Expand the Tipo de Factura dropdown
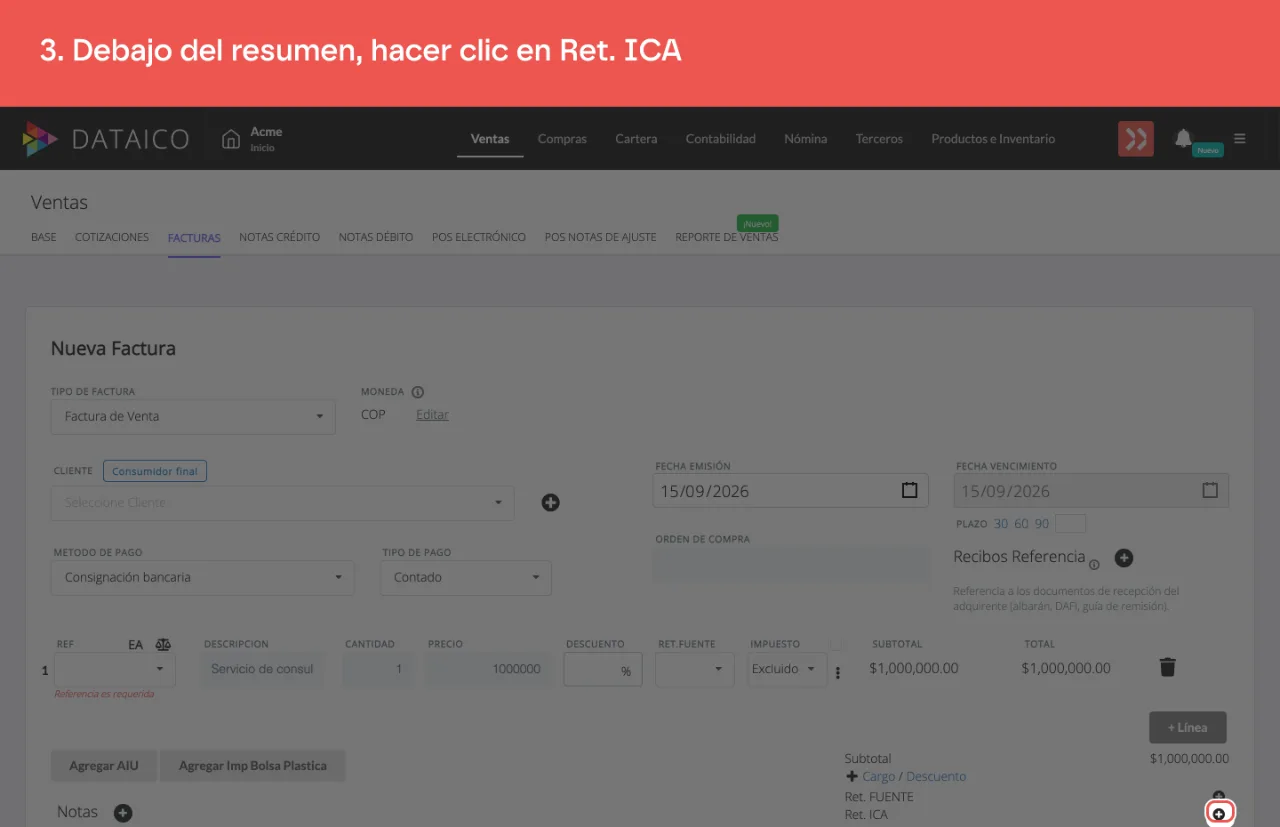This screenshot has width=1280, height=827. coord(193,417)
